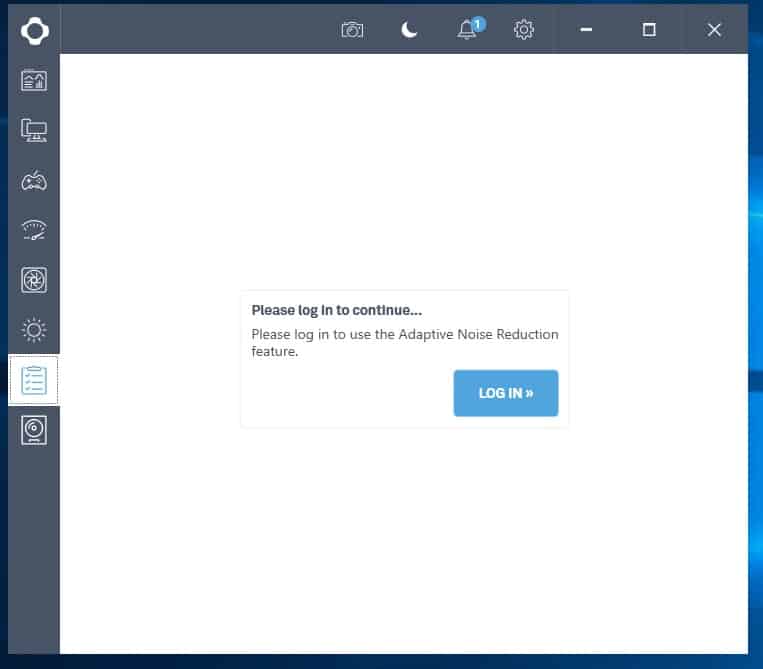Open the lighting sun sidebar icon

click(x=34, y=330)
